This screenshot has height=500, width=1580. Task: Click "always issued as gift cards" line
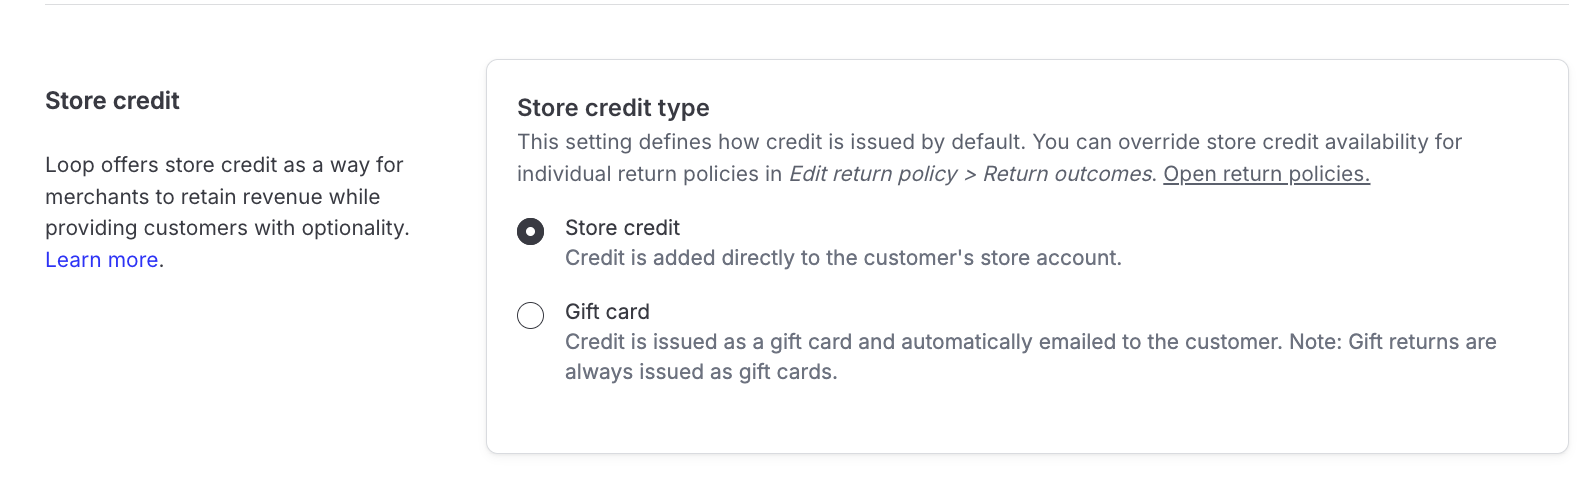pyautogui.click(x=700, y=372)
